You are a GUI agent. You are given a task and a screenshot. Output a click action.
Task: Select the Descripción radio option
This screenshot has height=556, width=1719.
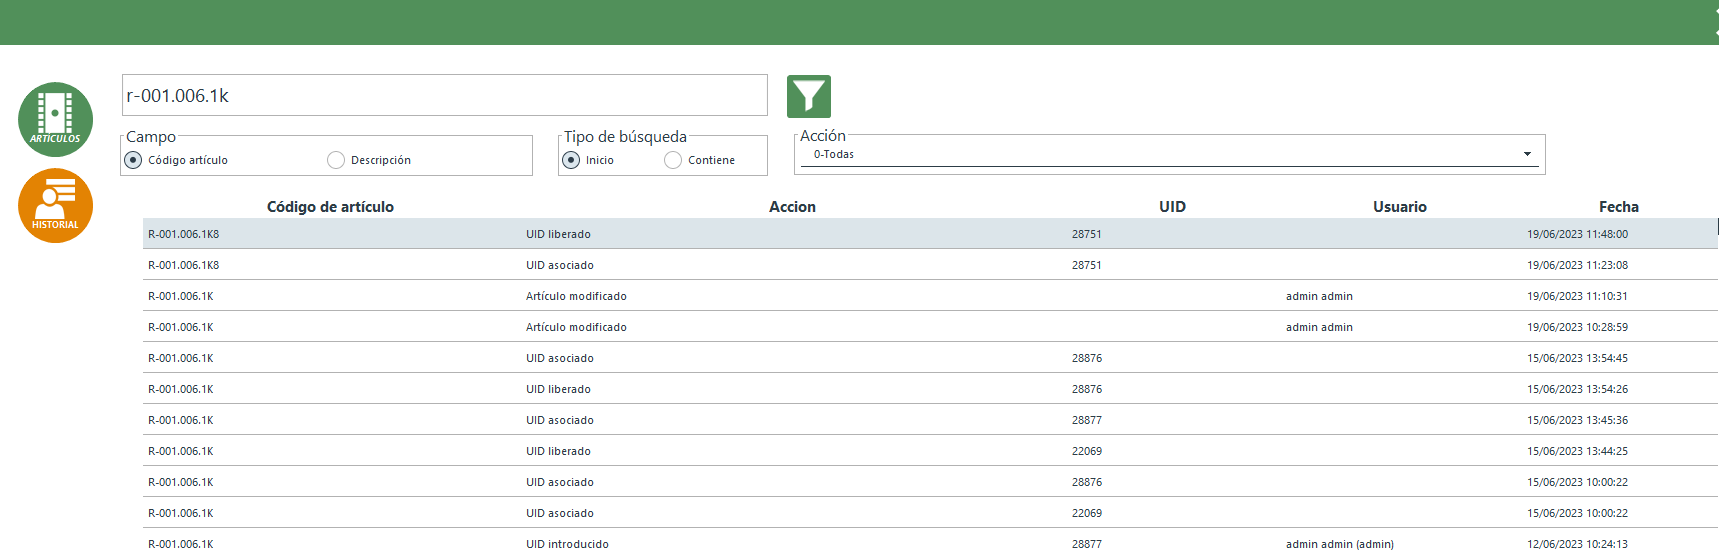[x=336, y=160]
